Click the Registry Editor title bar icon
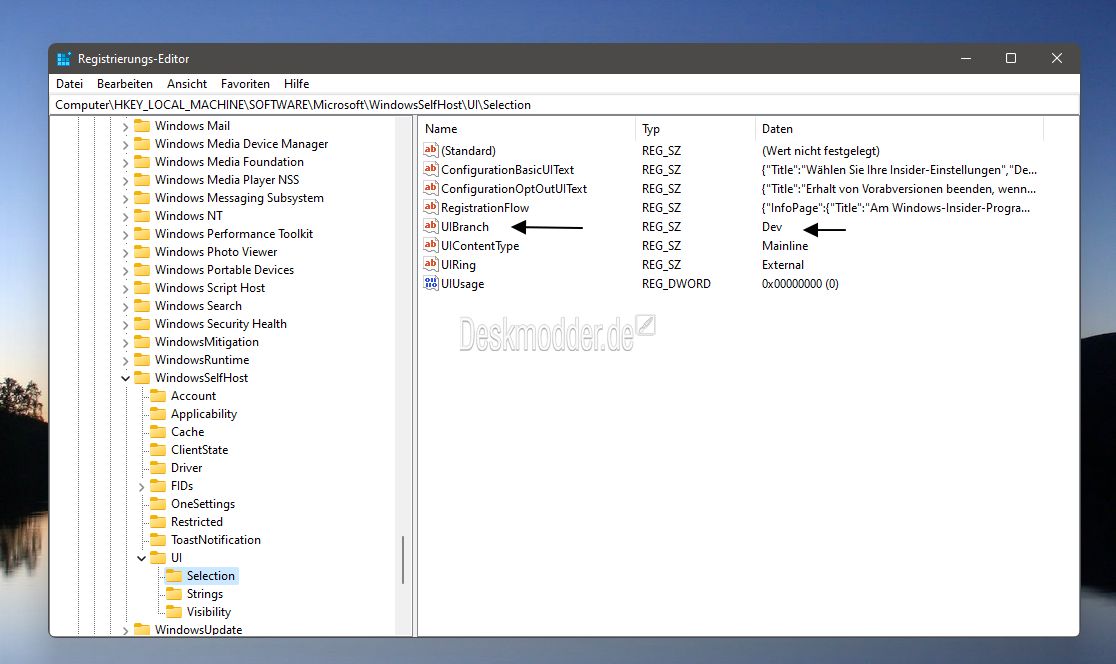This screenshot has width=1116, height=664. coord(64,58)
